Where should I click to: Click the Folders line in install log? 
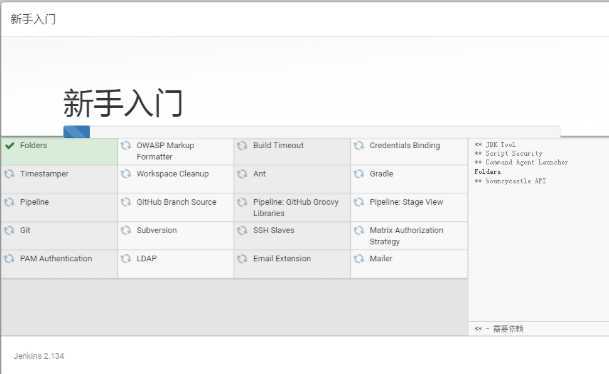[487, 172]
